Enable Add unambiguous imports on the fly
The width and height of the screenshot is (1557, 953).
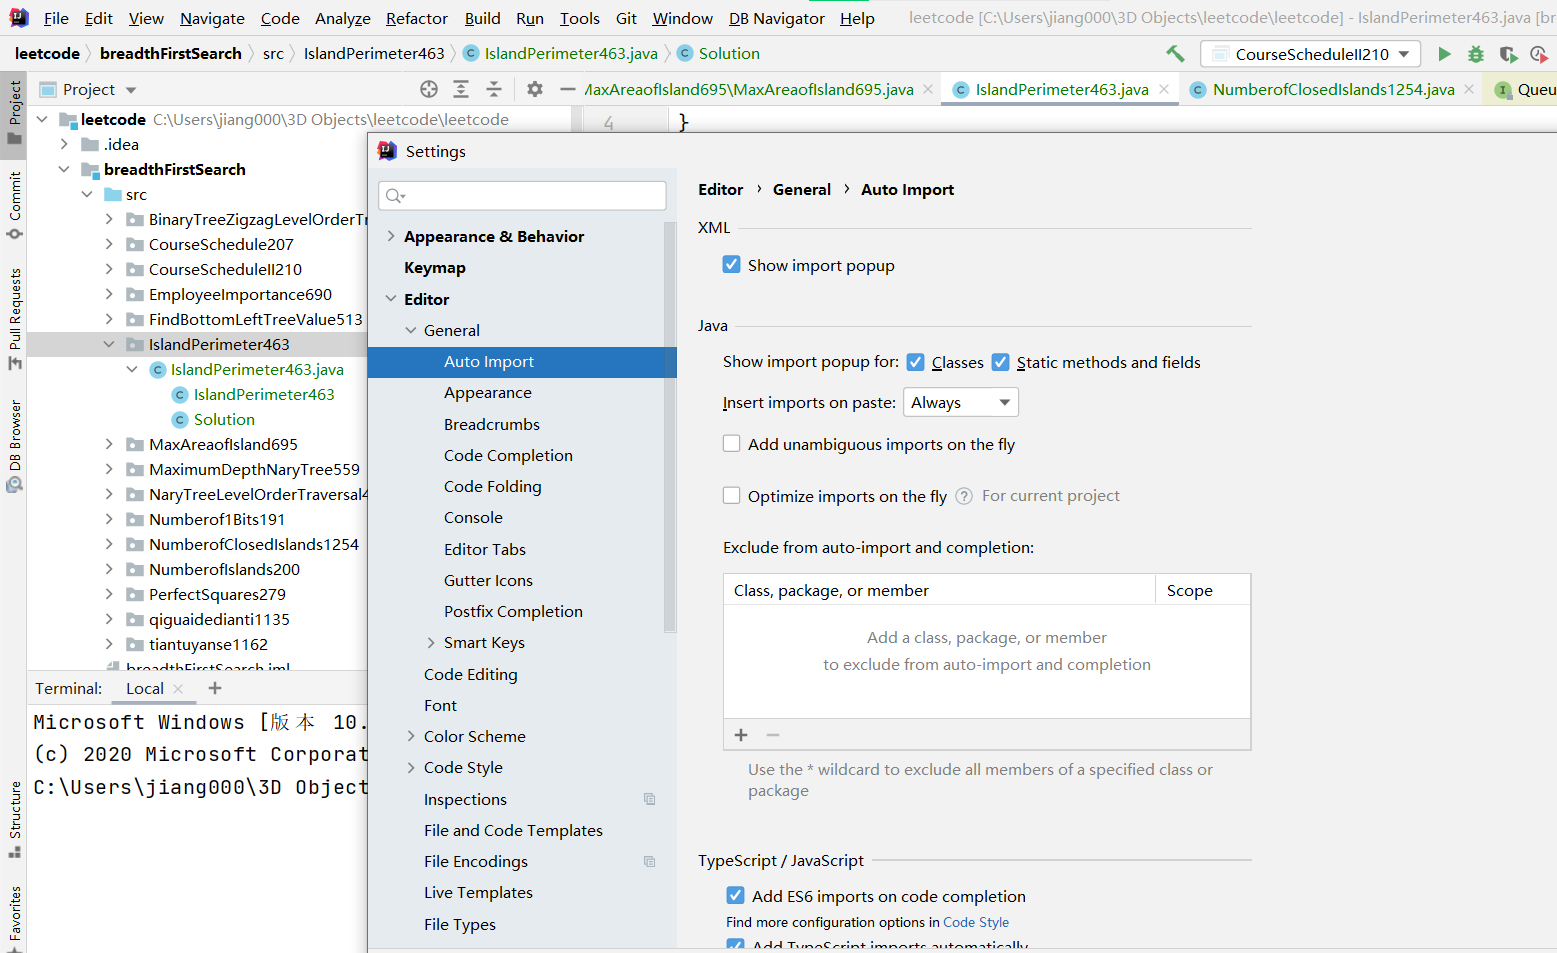[732, 444]
